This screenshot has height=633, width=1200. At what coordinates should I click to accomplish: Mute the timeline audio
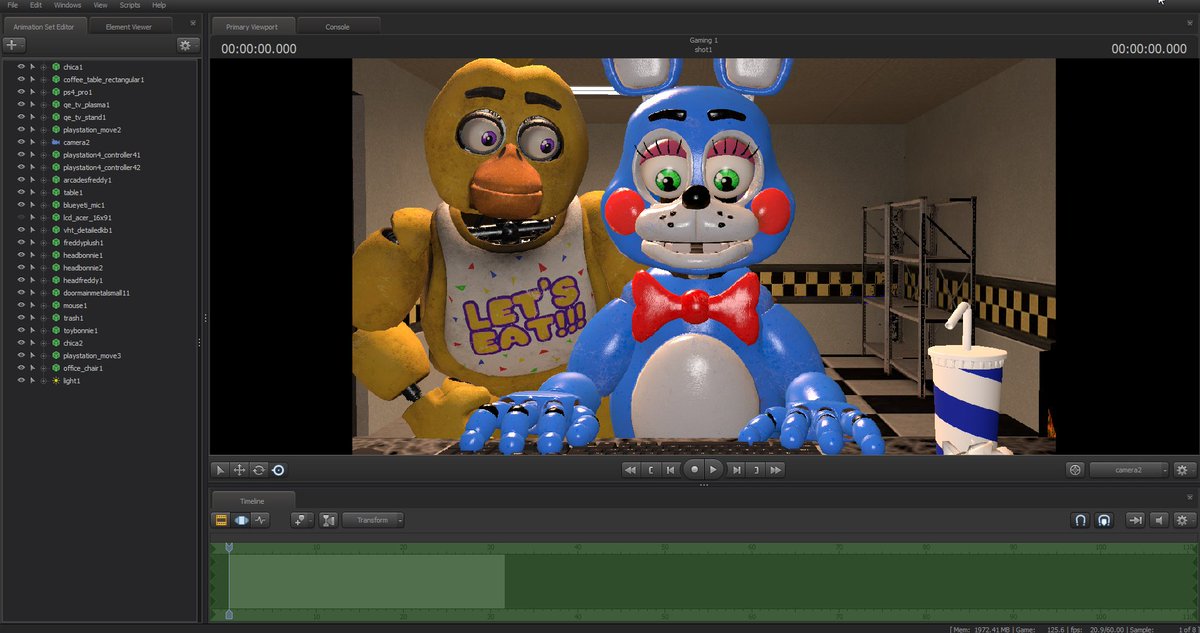point(1159,520)
